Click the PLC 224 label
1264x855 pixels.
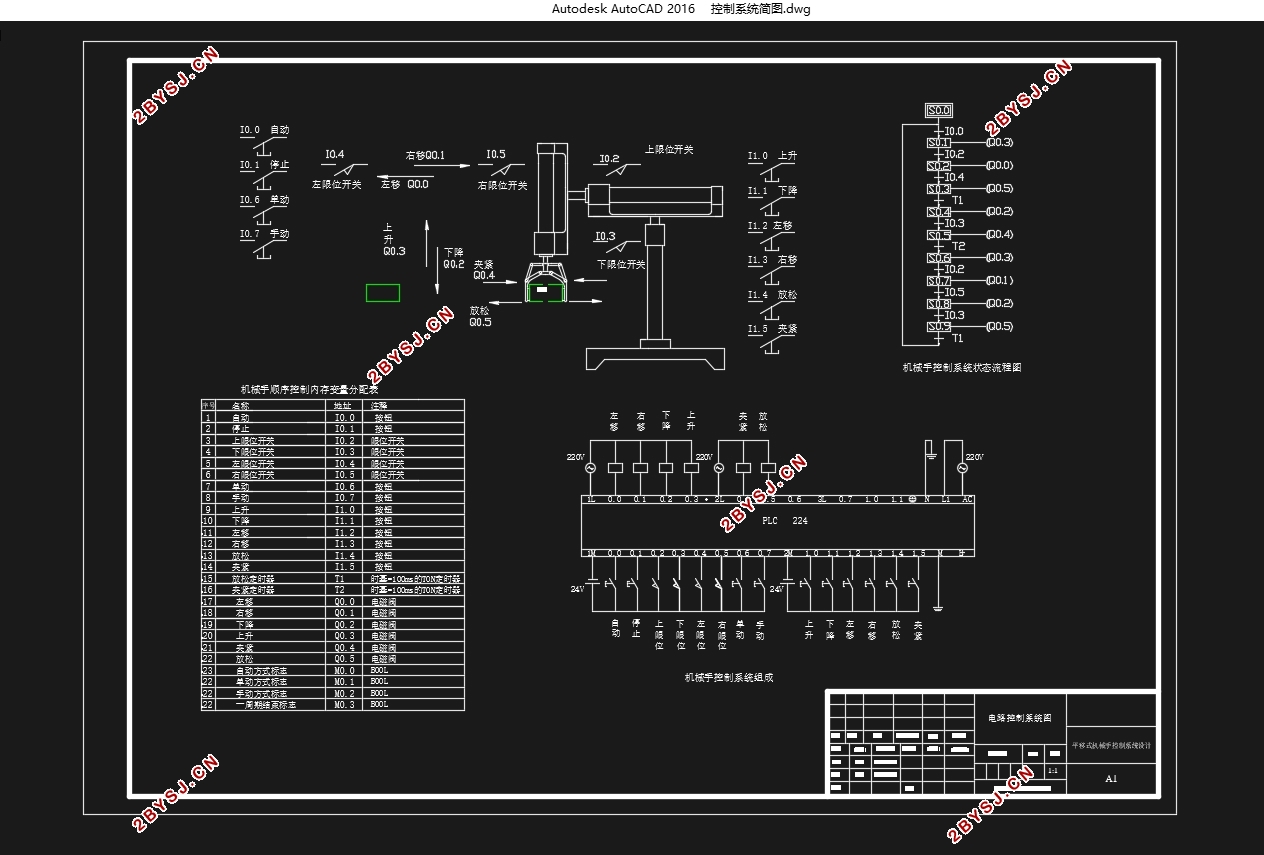785,521
